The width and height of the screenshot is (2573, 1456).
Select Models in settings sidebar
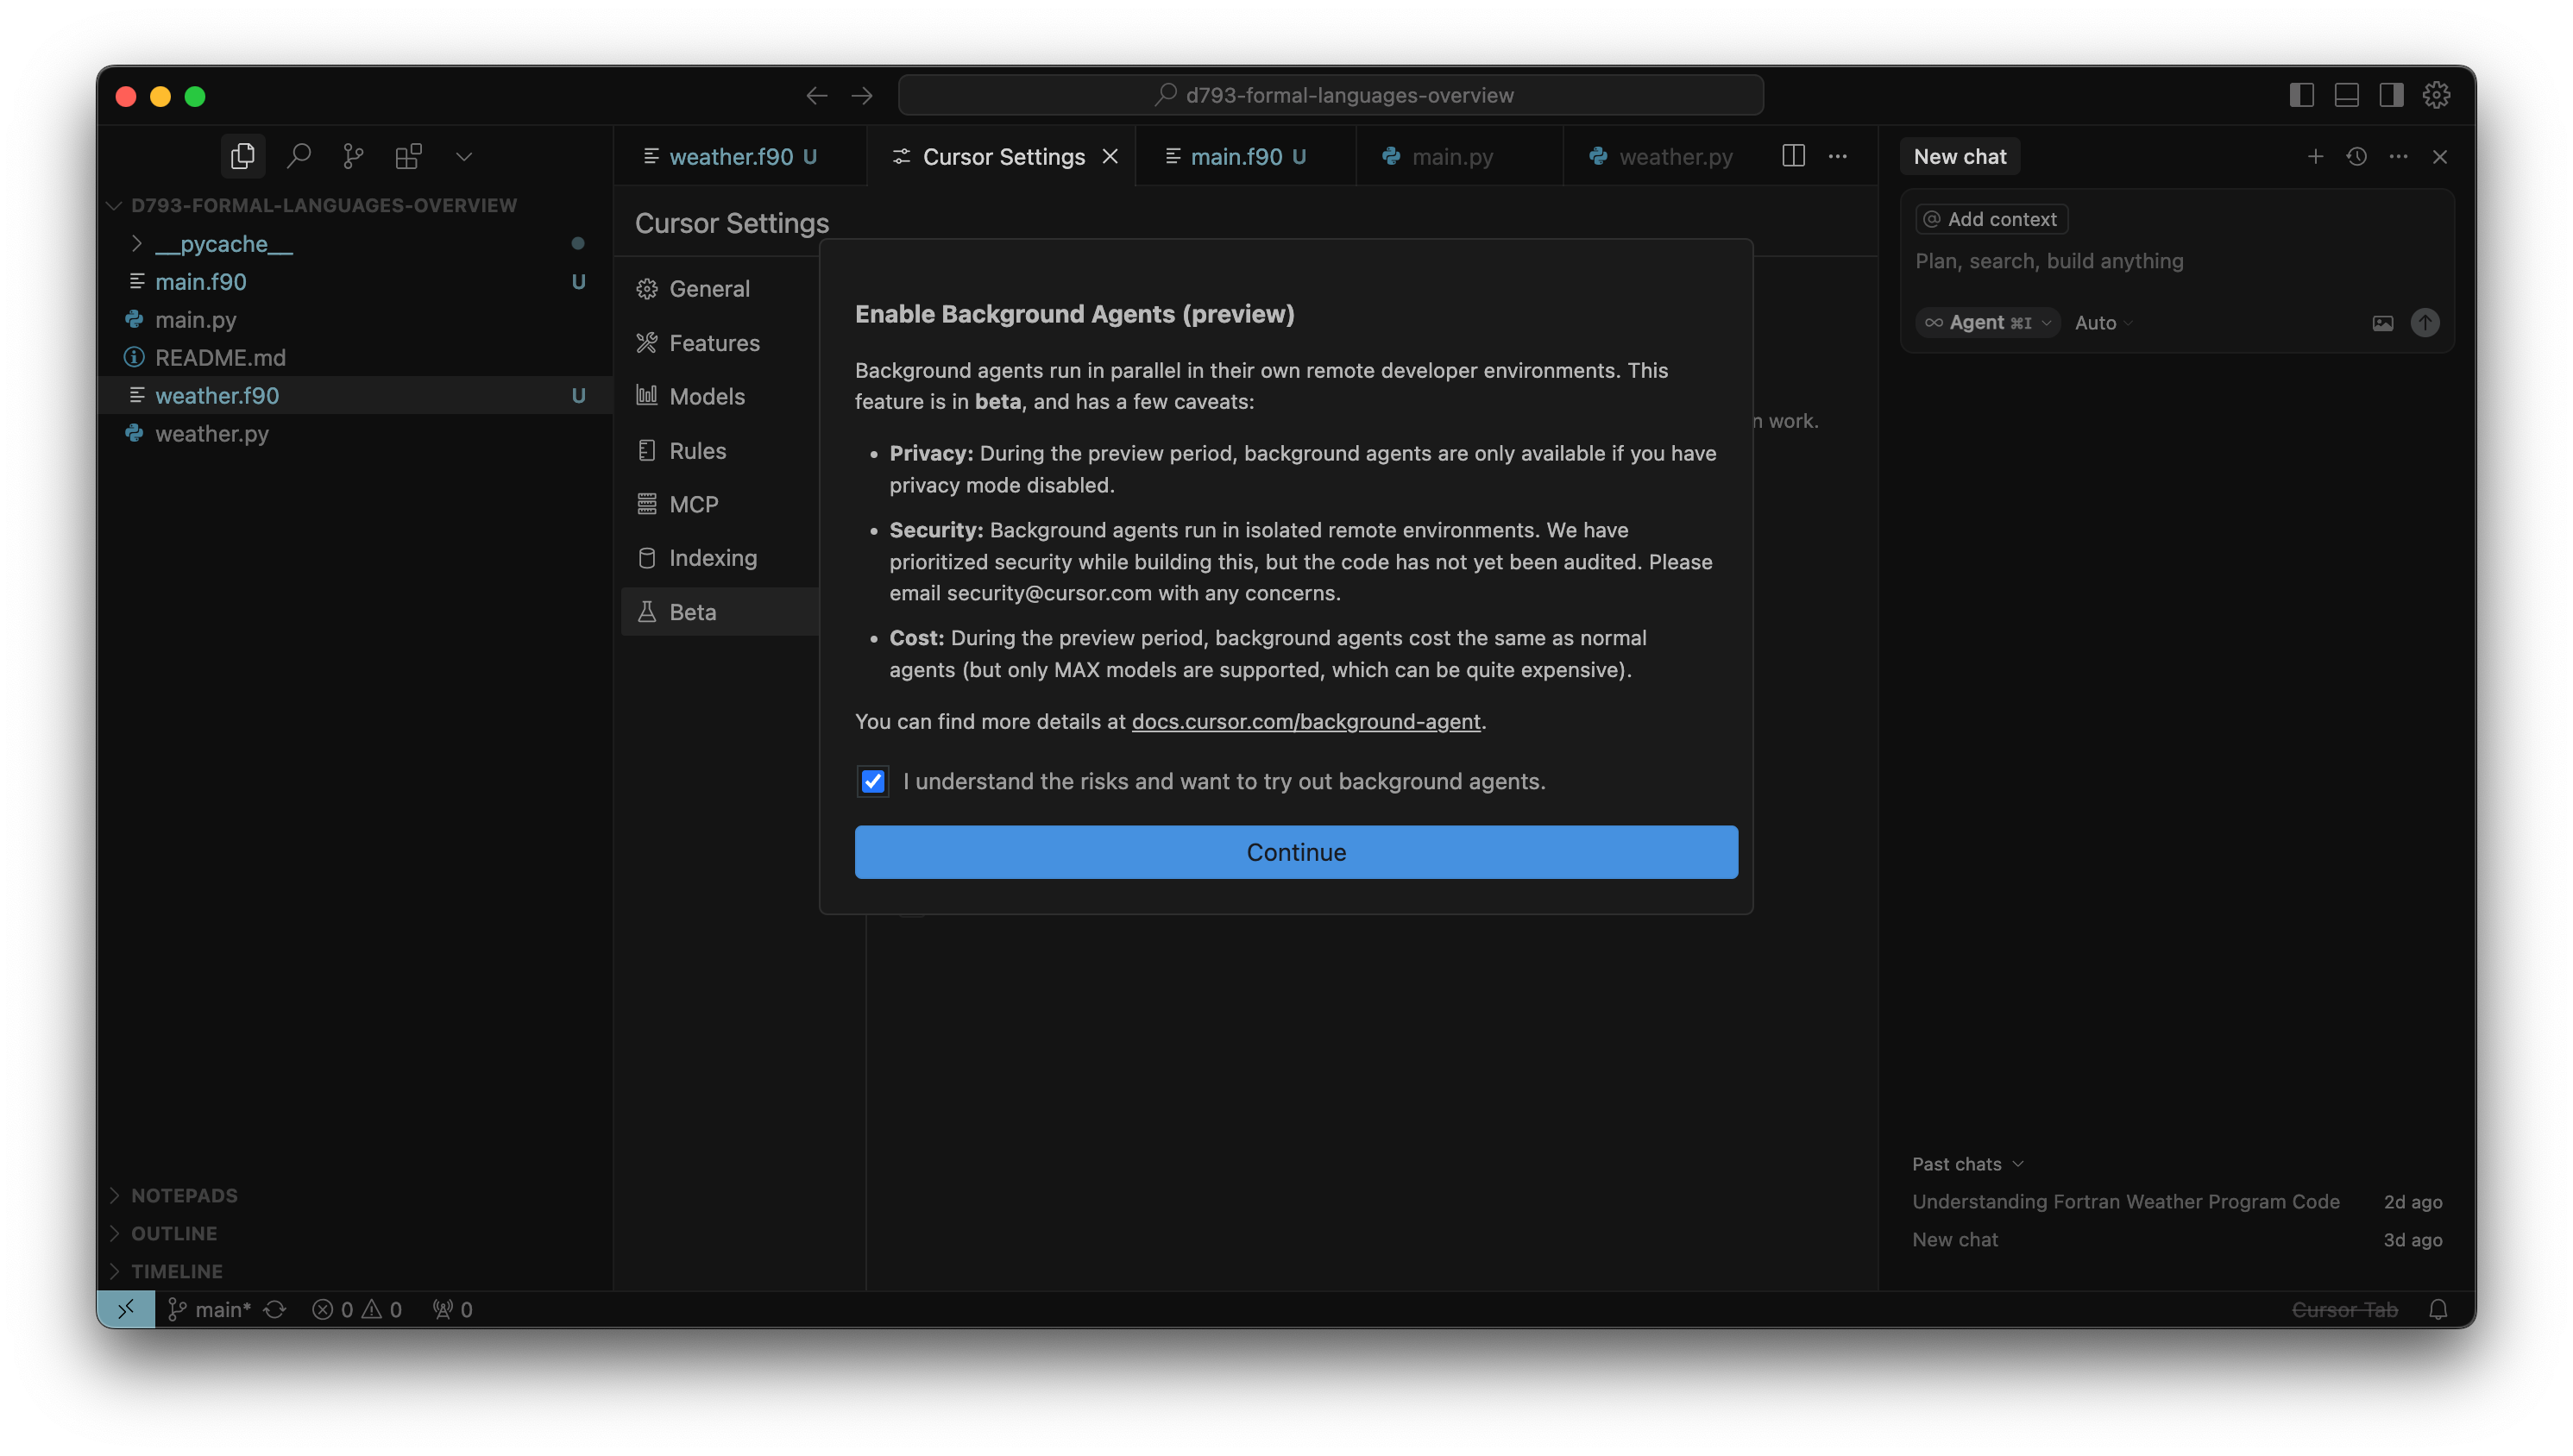[706, 396]
